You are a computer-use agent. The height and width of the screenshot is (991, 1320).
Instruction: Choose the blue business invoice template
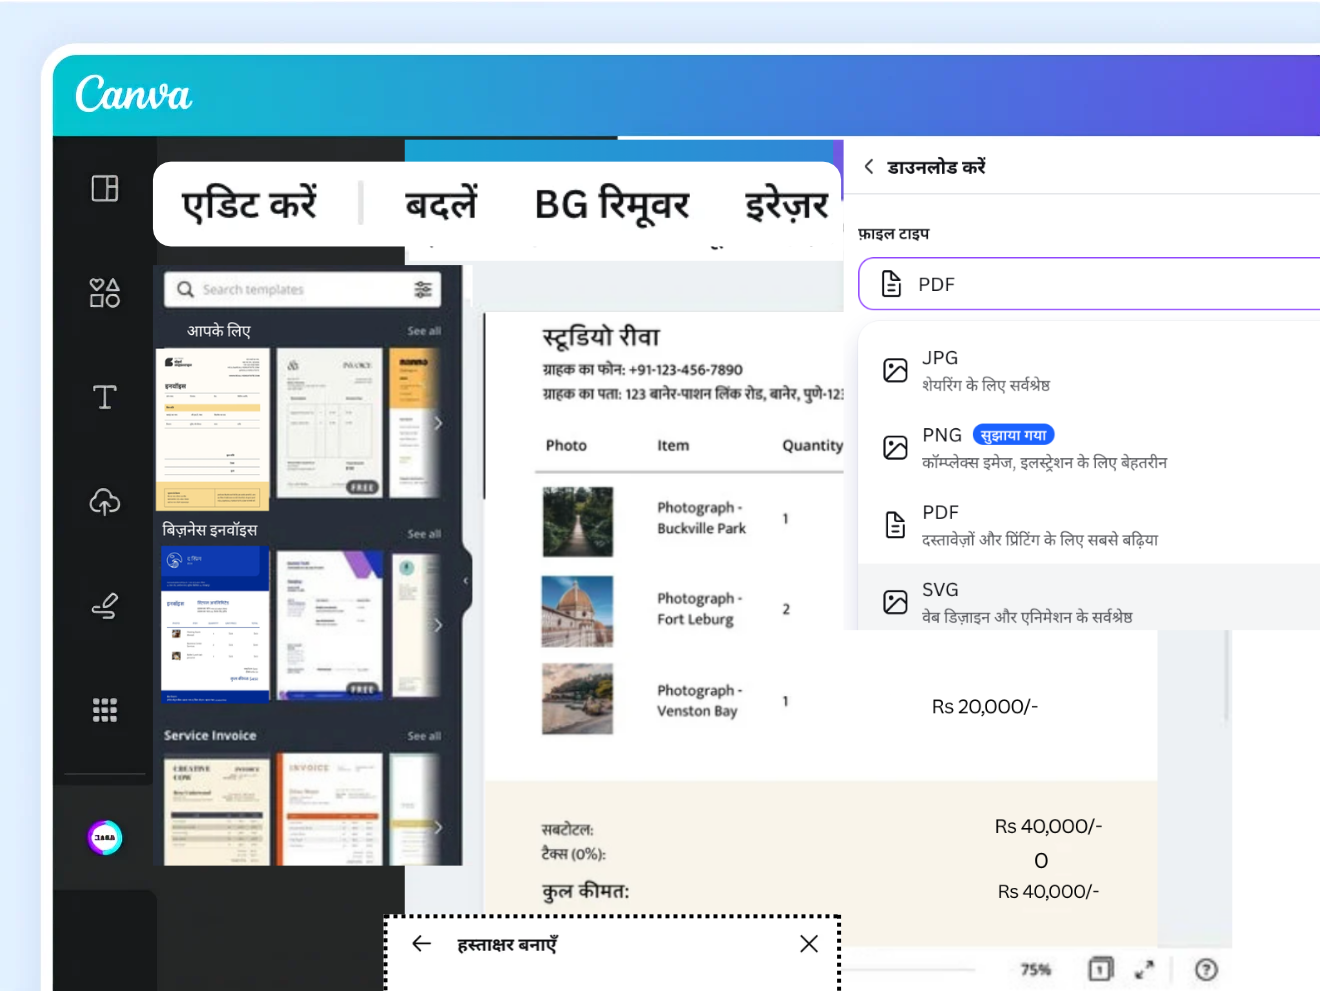(x=216, y=624)
